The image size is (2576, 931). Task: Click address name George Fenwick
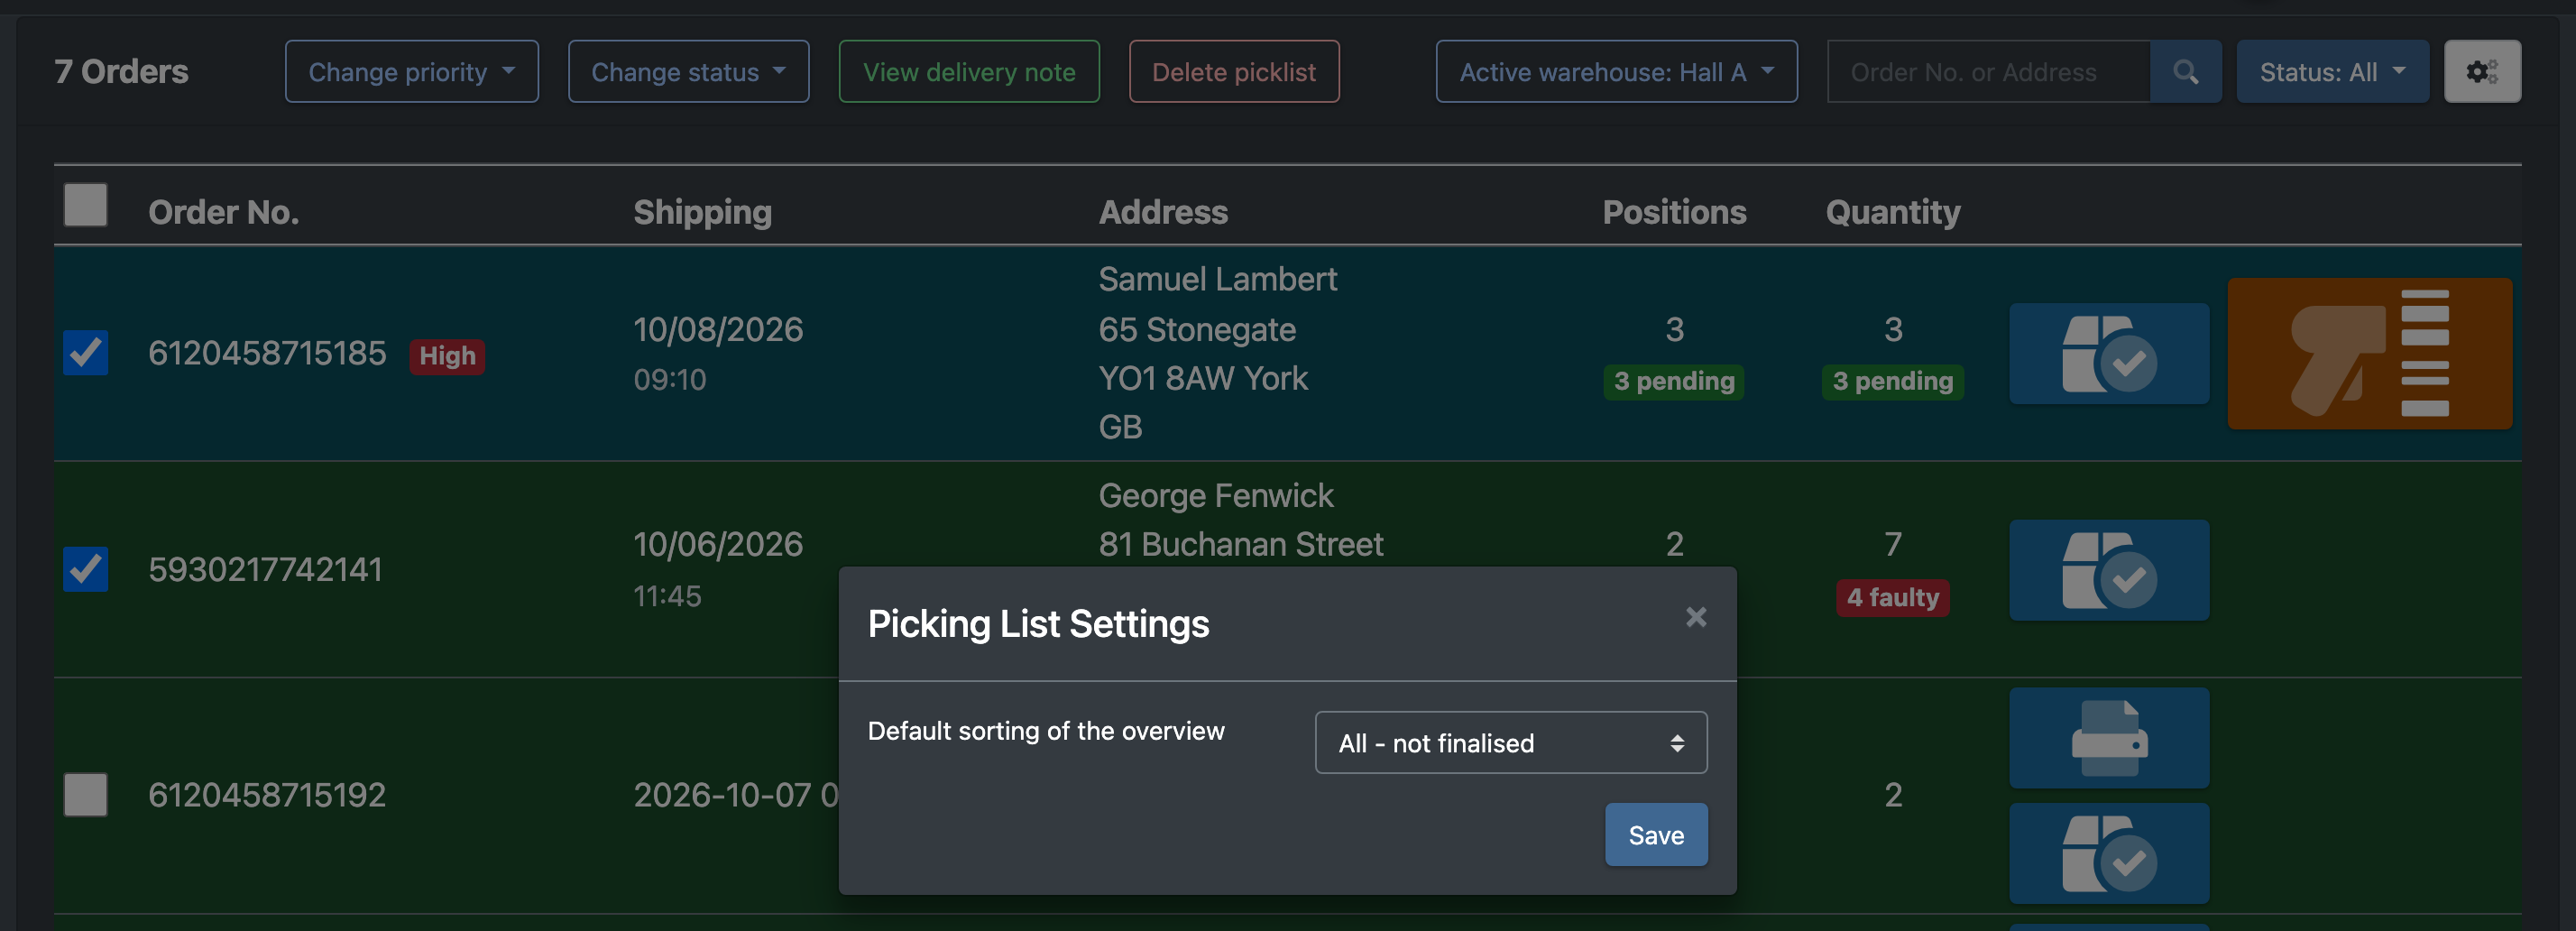tap(1216, 495)
